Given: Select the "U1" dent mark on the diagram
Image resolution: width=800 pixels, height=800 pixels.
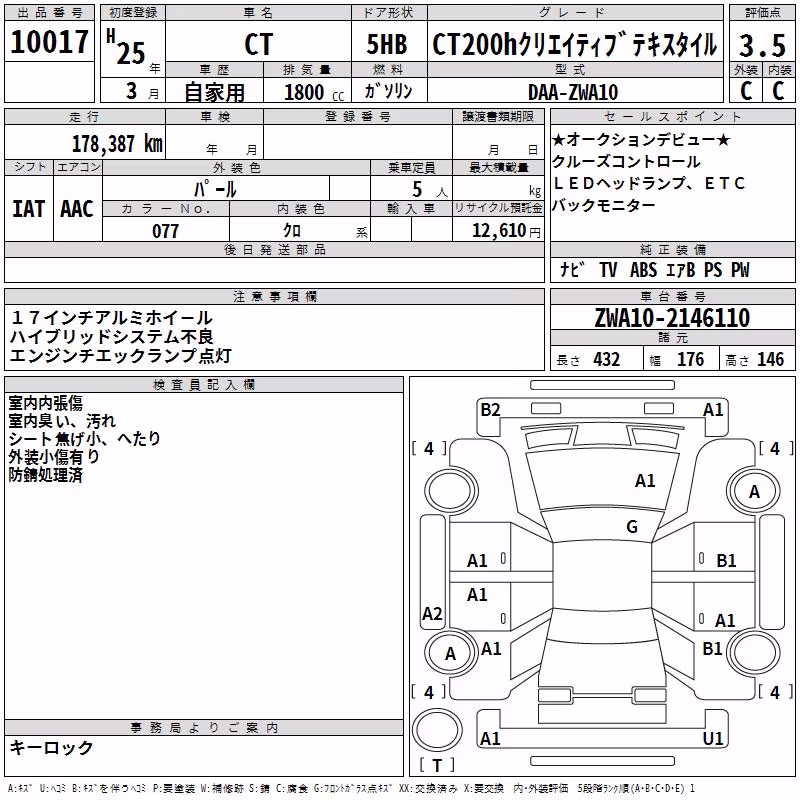Looking at the screenshot, I should (x=713, y=738).
